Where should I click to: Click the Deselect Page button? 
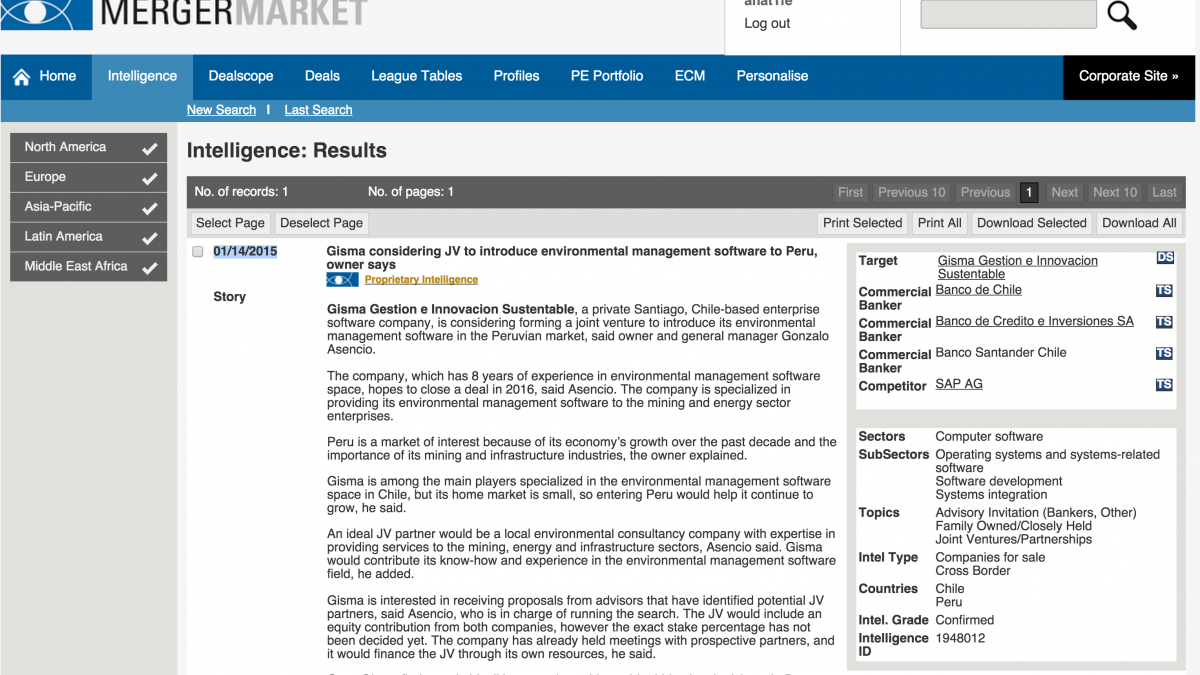point(321,223)
